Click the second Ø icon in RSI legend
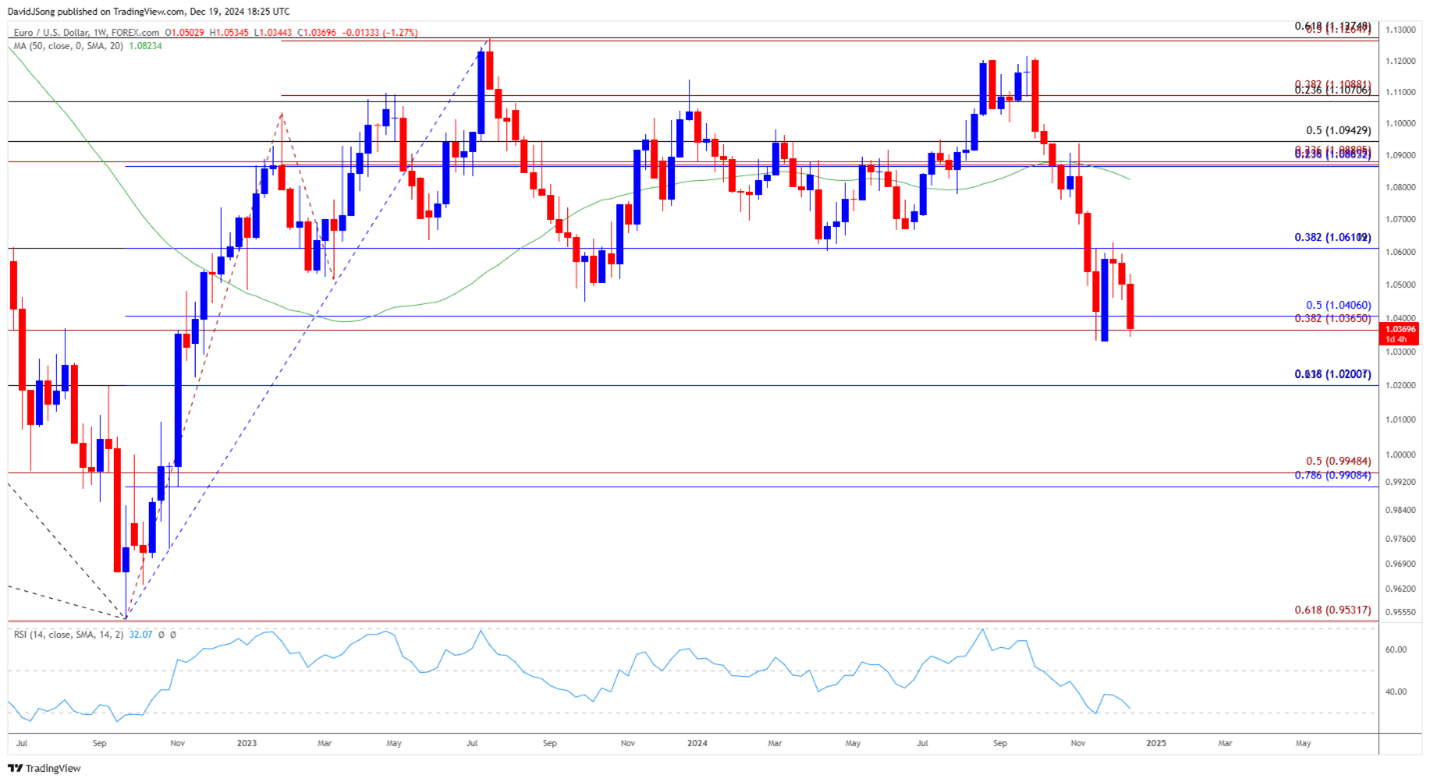The image size is (1430, 782). point(173,634)
